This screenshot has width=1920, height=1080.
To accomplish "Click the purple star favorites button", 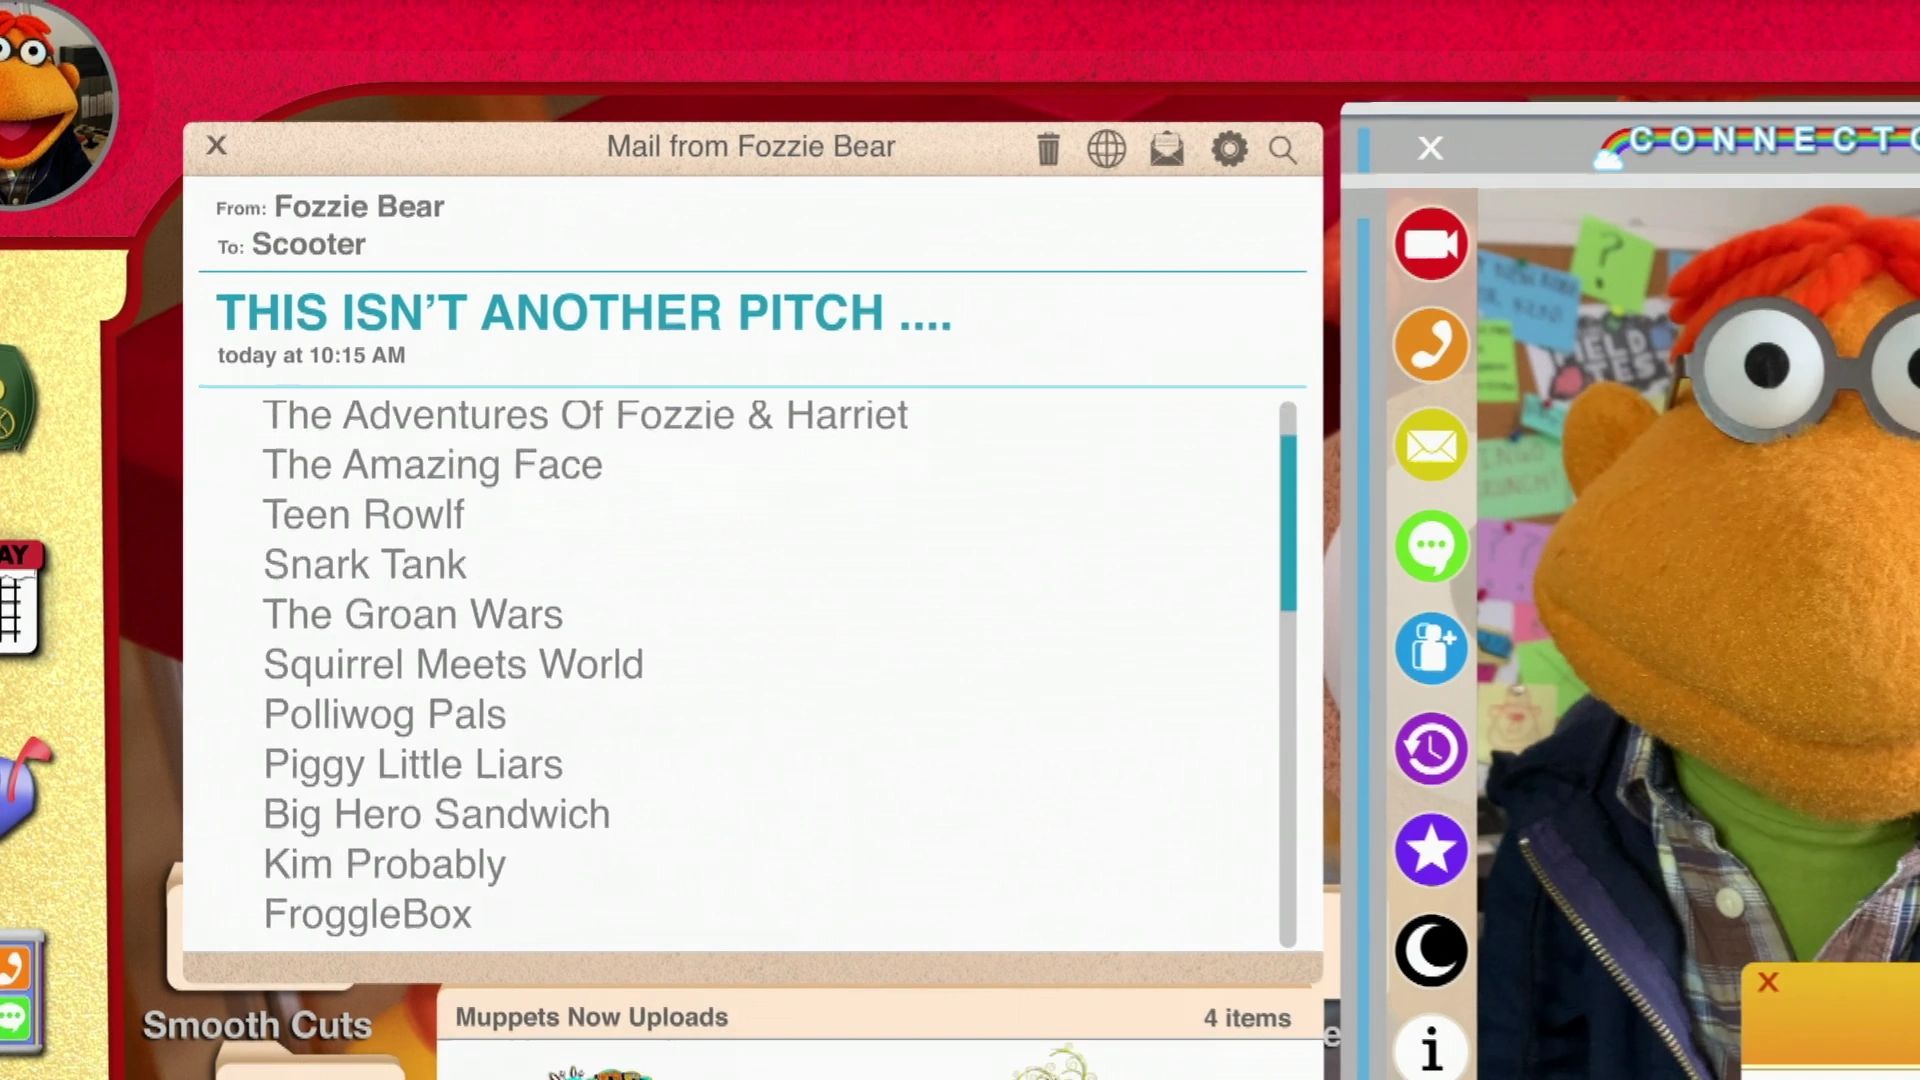I will click(1431, 850).
